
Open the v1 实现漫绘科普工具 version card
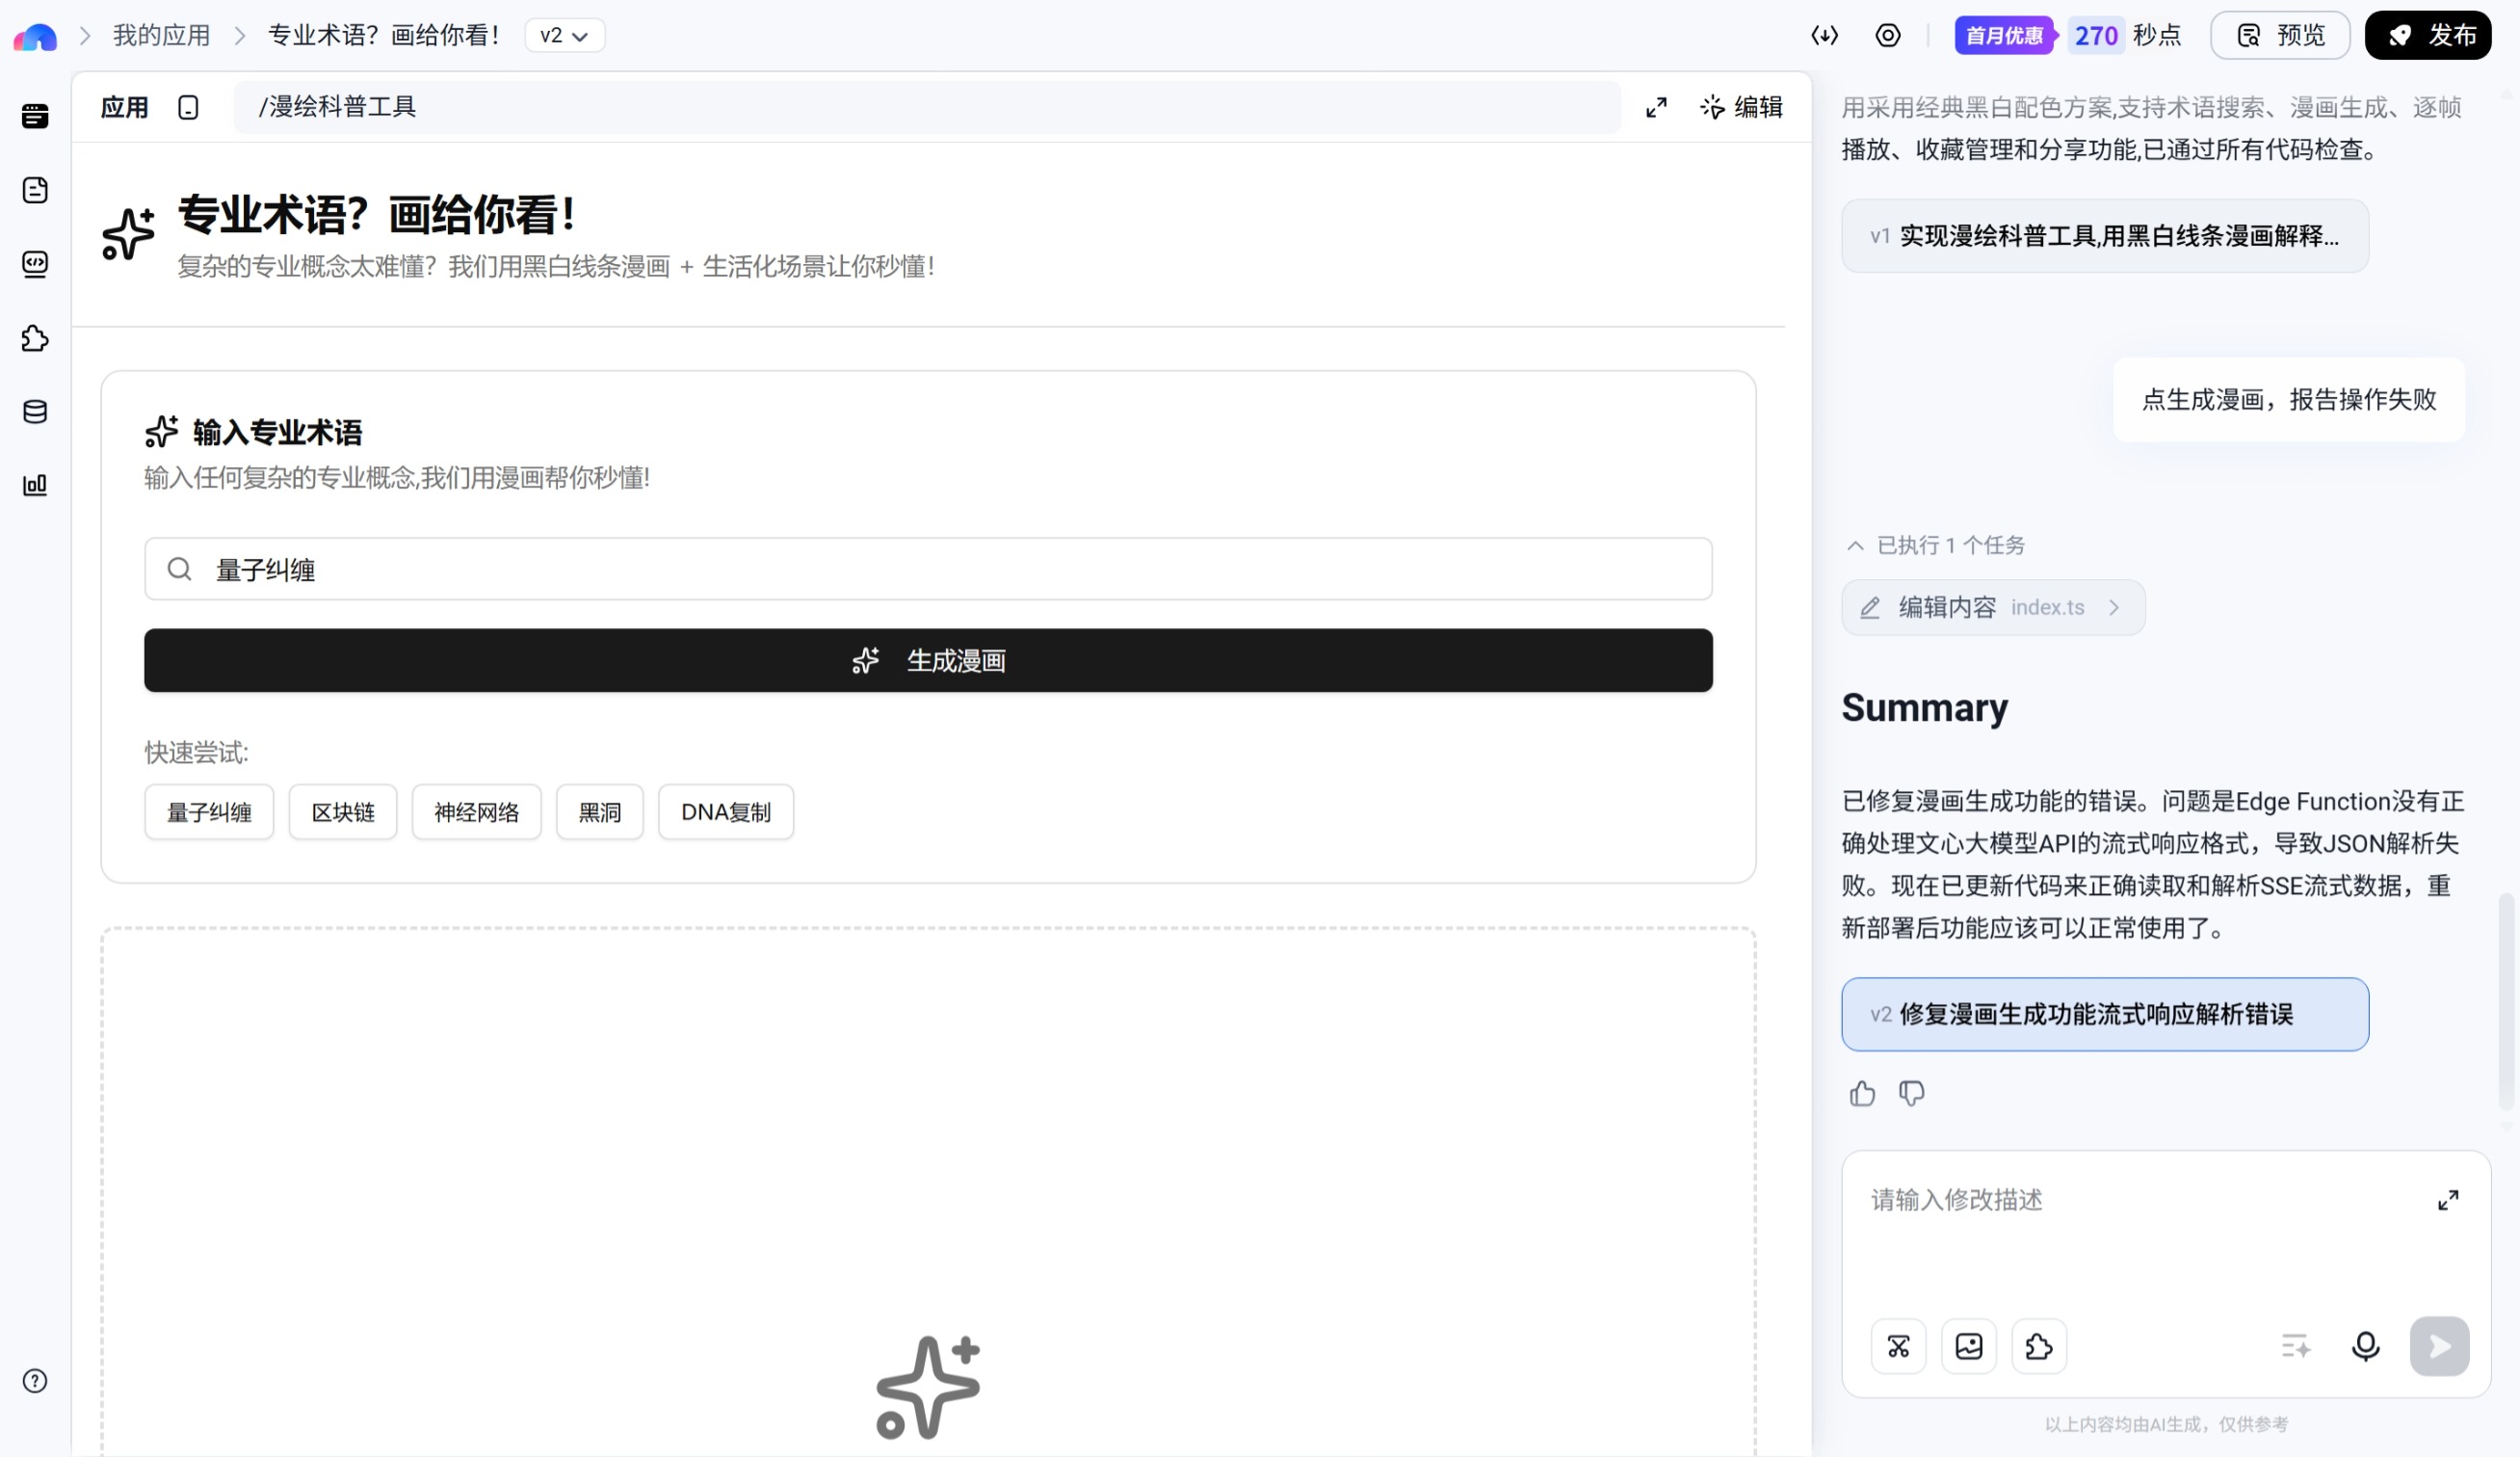(x=2105, y=236)
